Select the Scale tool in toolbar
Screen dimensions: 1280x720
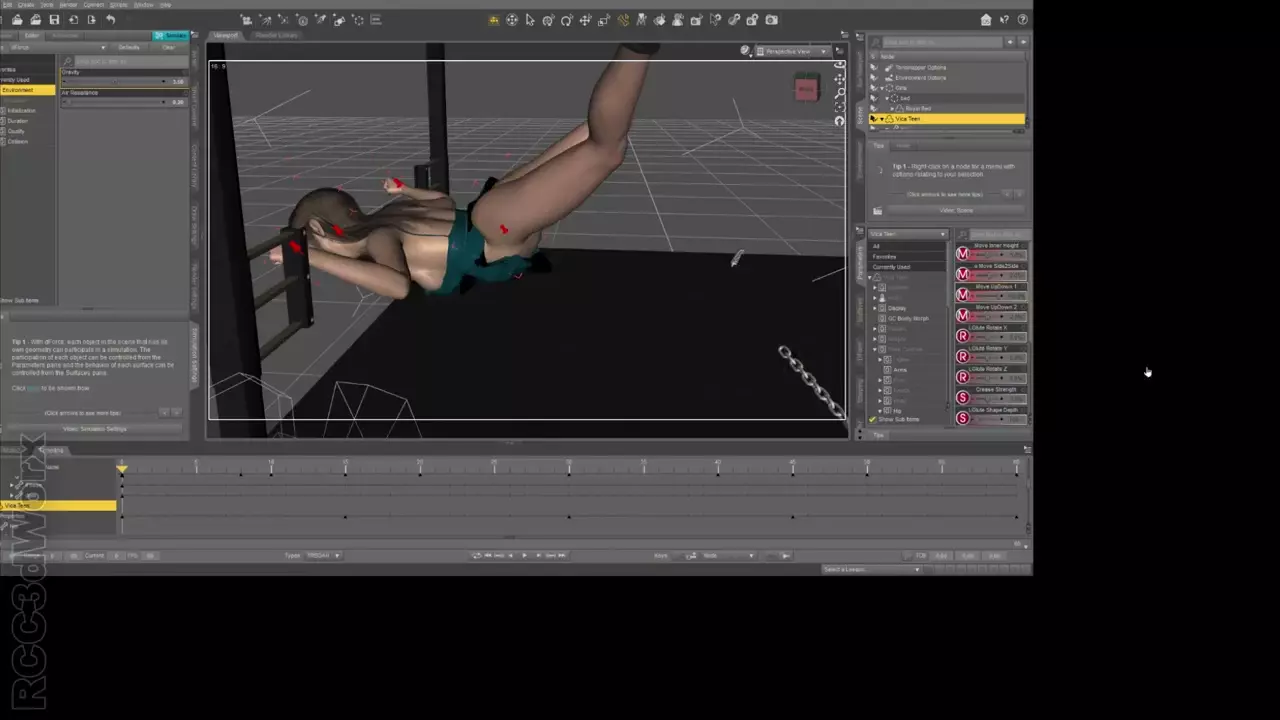pos(604,20)
